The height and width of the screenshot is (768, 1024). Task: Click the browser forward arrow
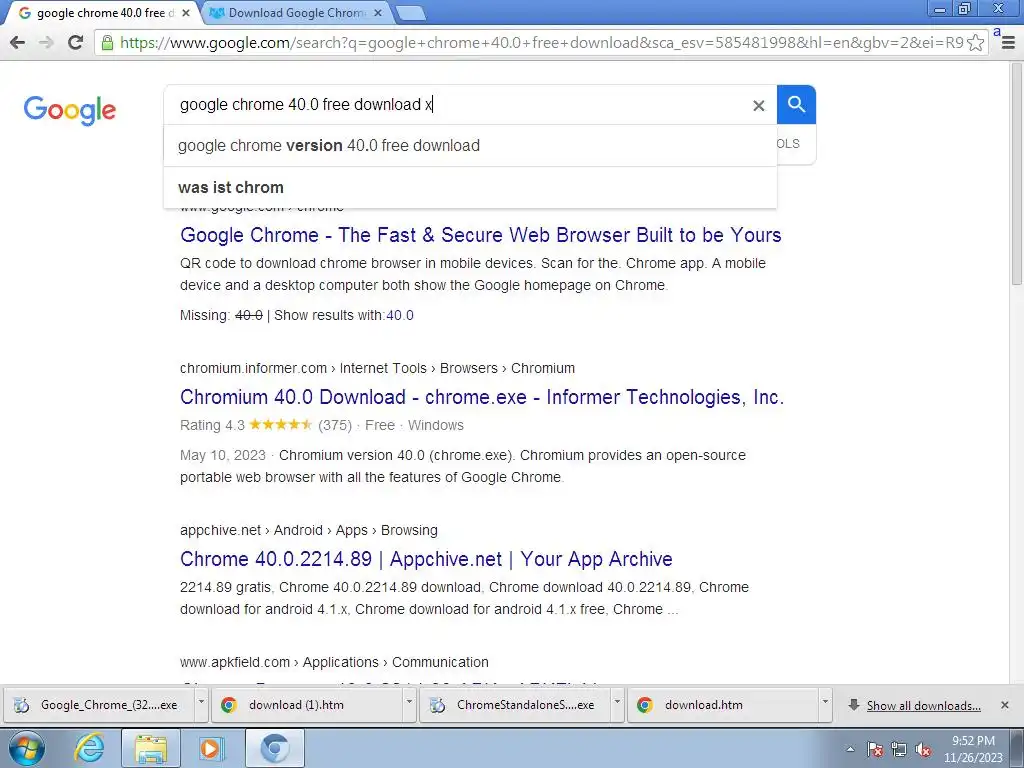click(x=46, y=43)
